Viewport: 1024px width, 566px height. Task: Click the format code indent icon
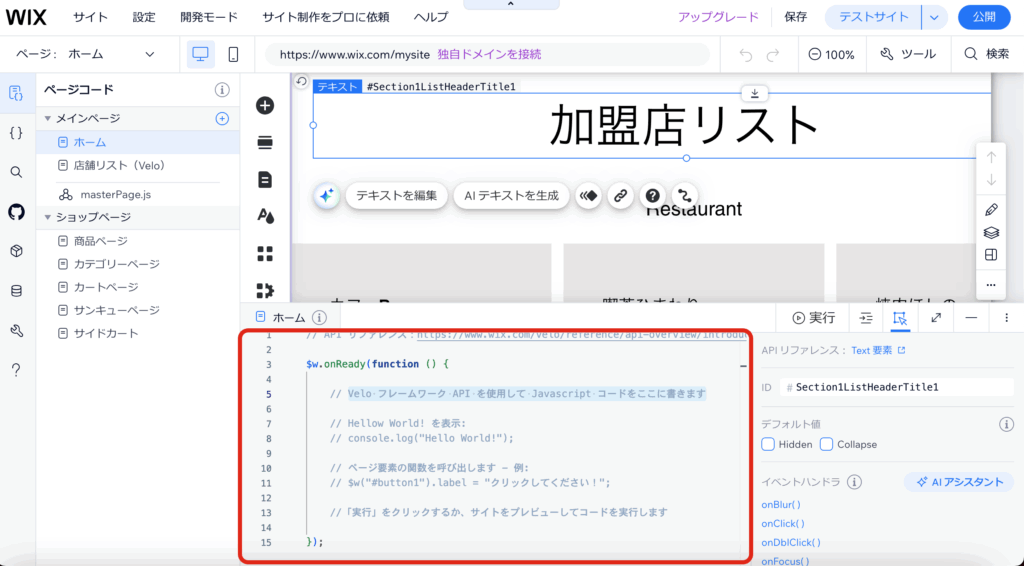click(866, 318)
